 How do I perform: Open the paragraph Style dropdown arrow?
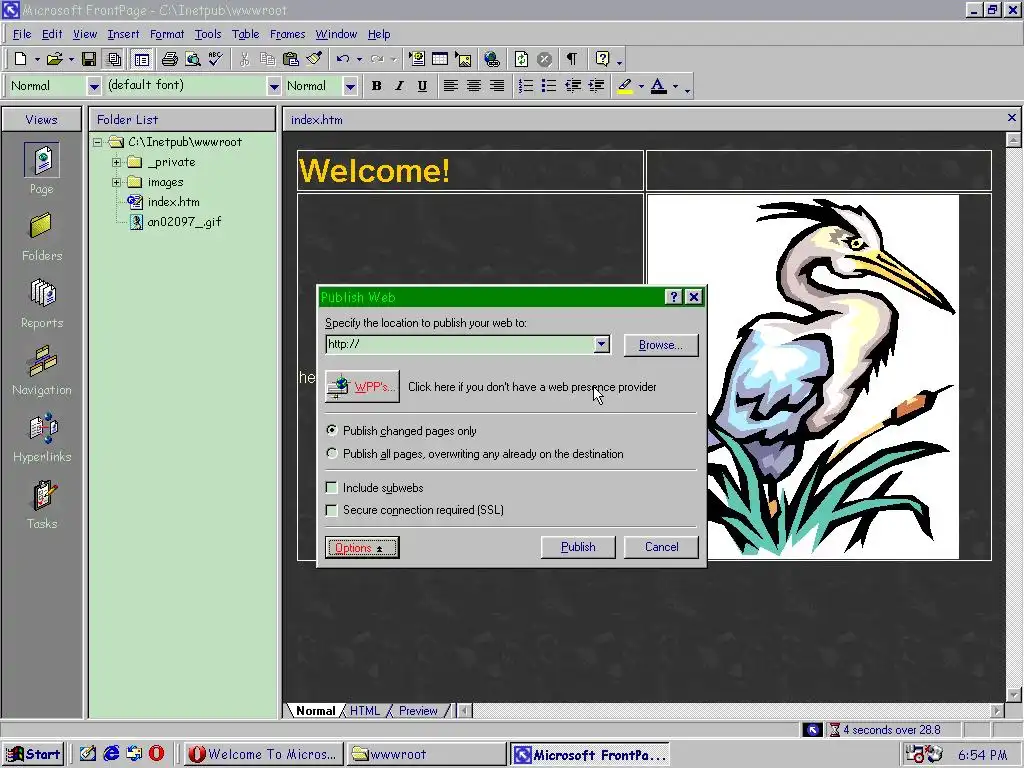coord(94,86)
